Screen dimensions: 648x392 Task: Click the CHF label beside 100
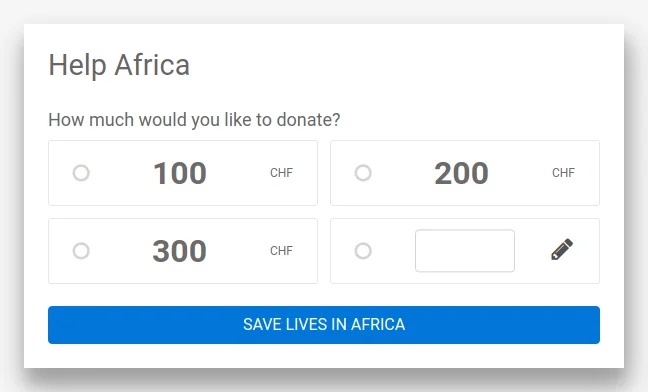click(281, 173)
